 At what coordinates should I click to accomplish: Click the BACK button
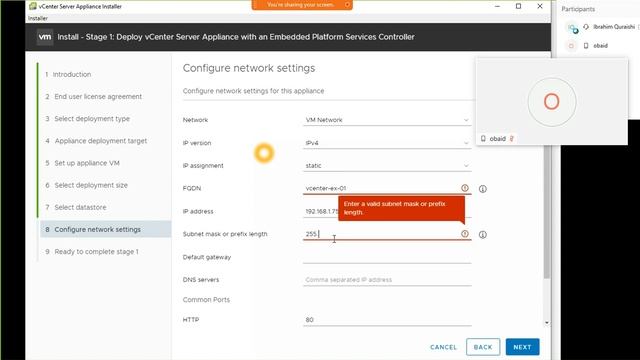[483, 347]
